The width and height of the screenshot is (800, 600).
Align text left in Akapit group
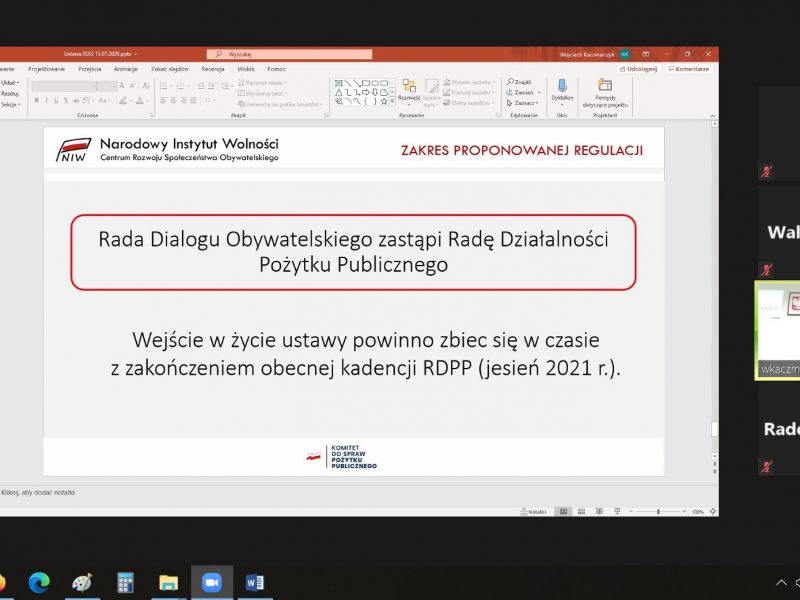click(163, 101)
